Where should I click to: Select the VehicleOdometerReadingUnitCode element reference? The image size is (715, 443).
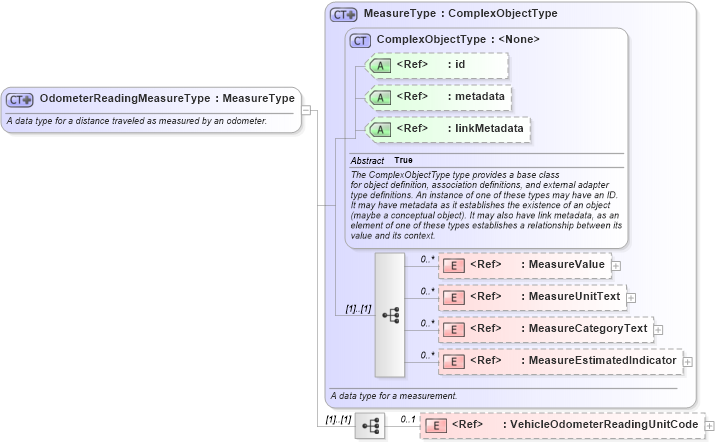coord(563,426)
